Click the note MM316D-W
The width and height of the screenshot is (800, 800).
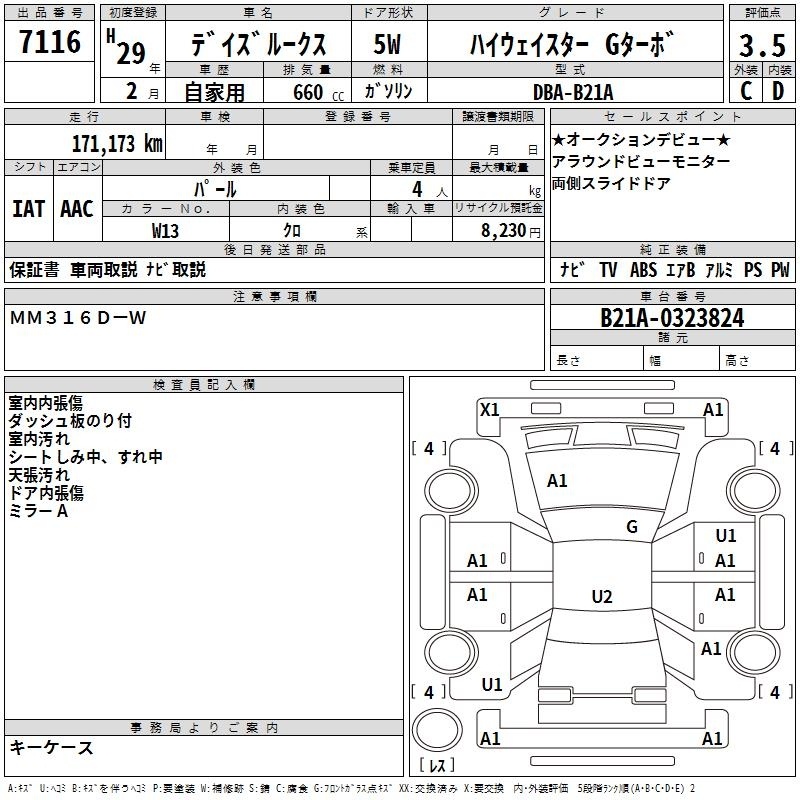[78, 318]
